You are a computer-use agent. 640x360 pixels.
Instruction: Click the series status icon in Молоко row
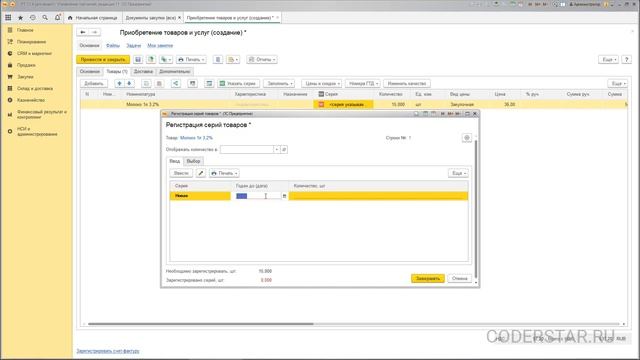click(x=321, y=104)
